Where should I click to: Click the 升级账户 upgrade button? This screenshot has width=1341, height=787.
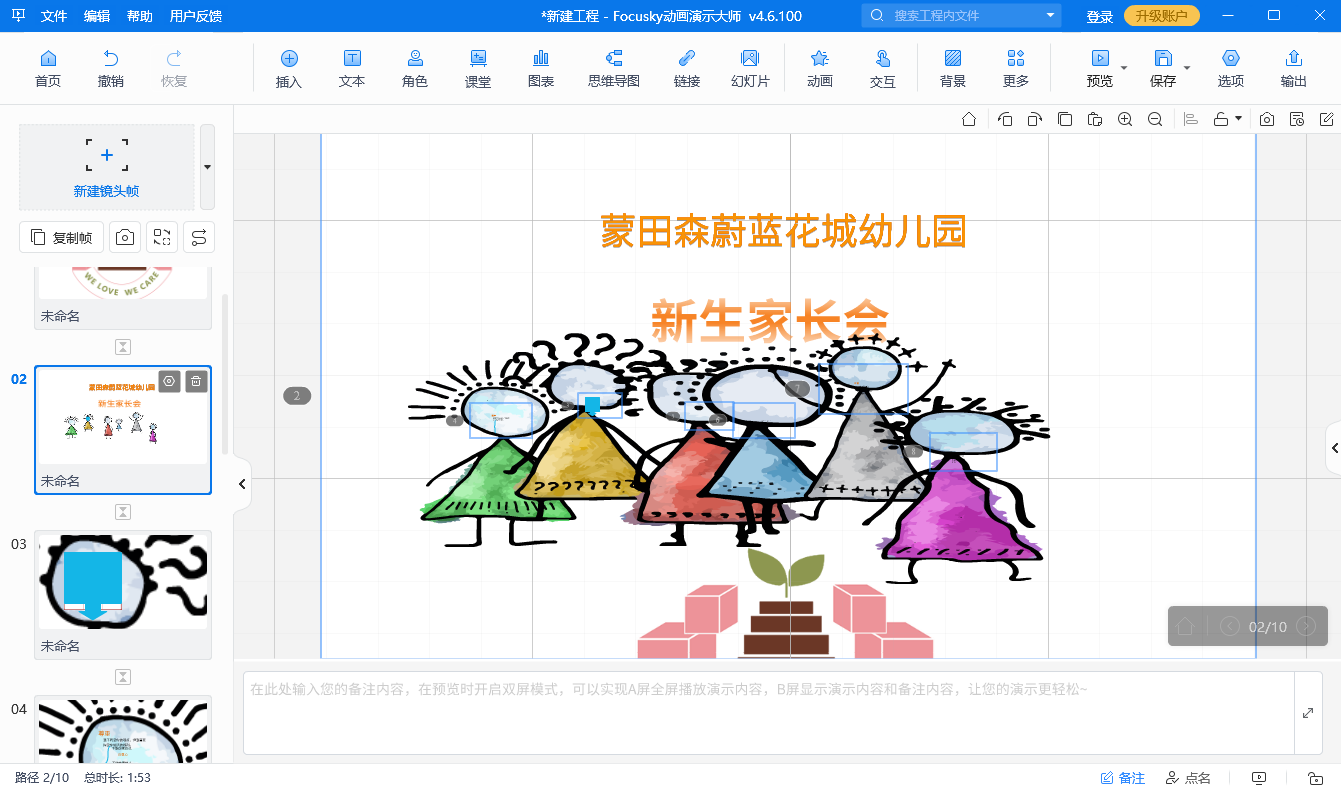point(1162,16)
